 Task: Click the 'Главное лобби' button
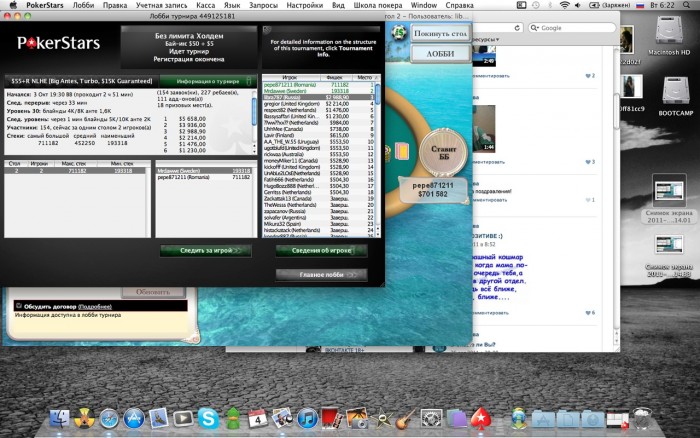(x=320, y=274)
